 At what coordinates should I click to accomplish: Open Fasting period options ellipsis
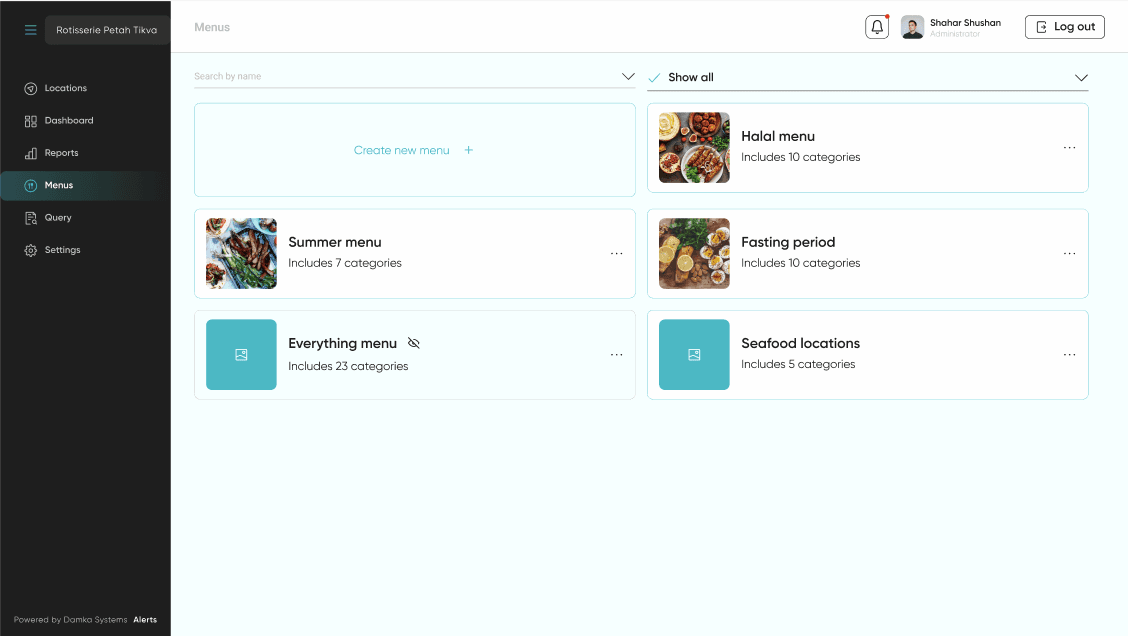(x=1070, y=253)
